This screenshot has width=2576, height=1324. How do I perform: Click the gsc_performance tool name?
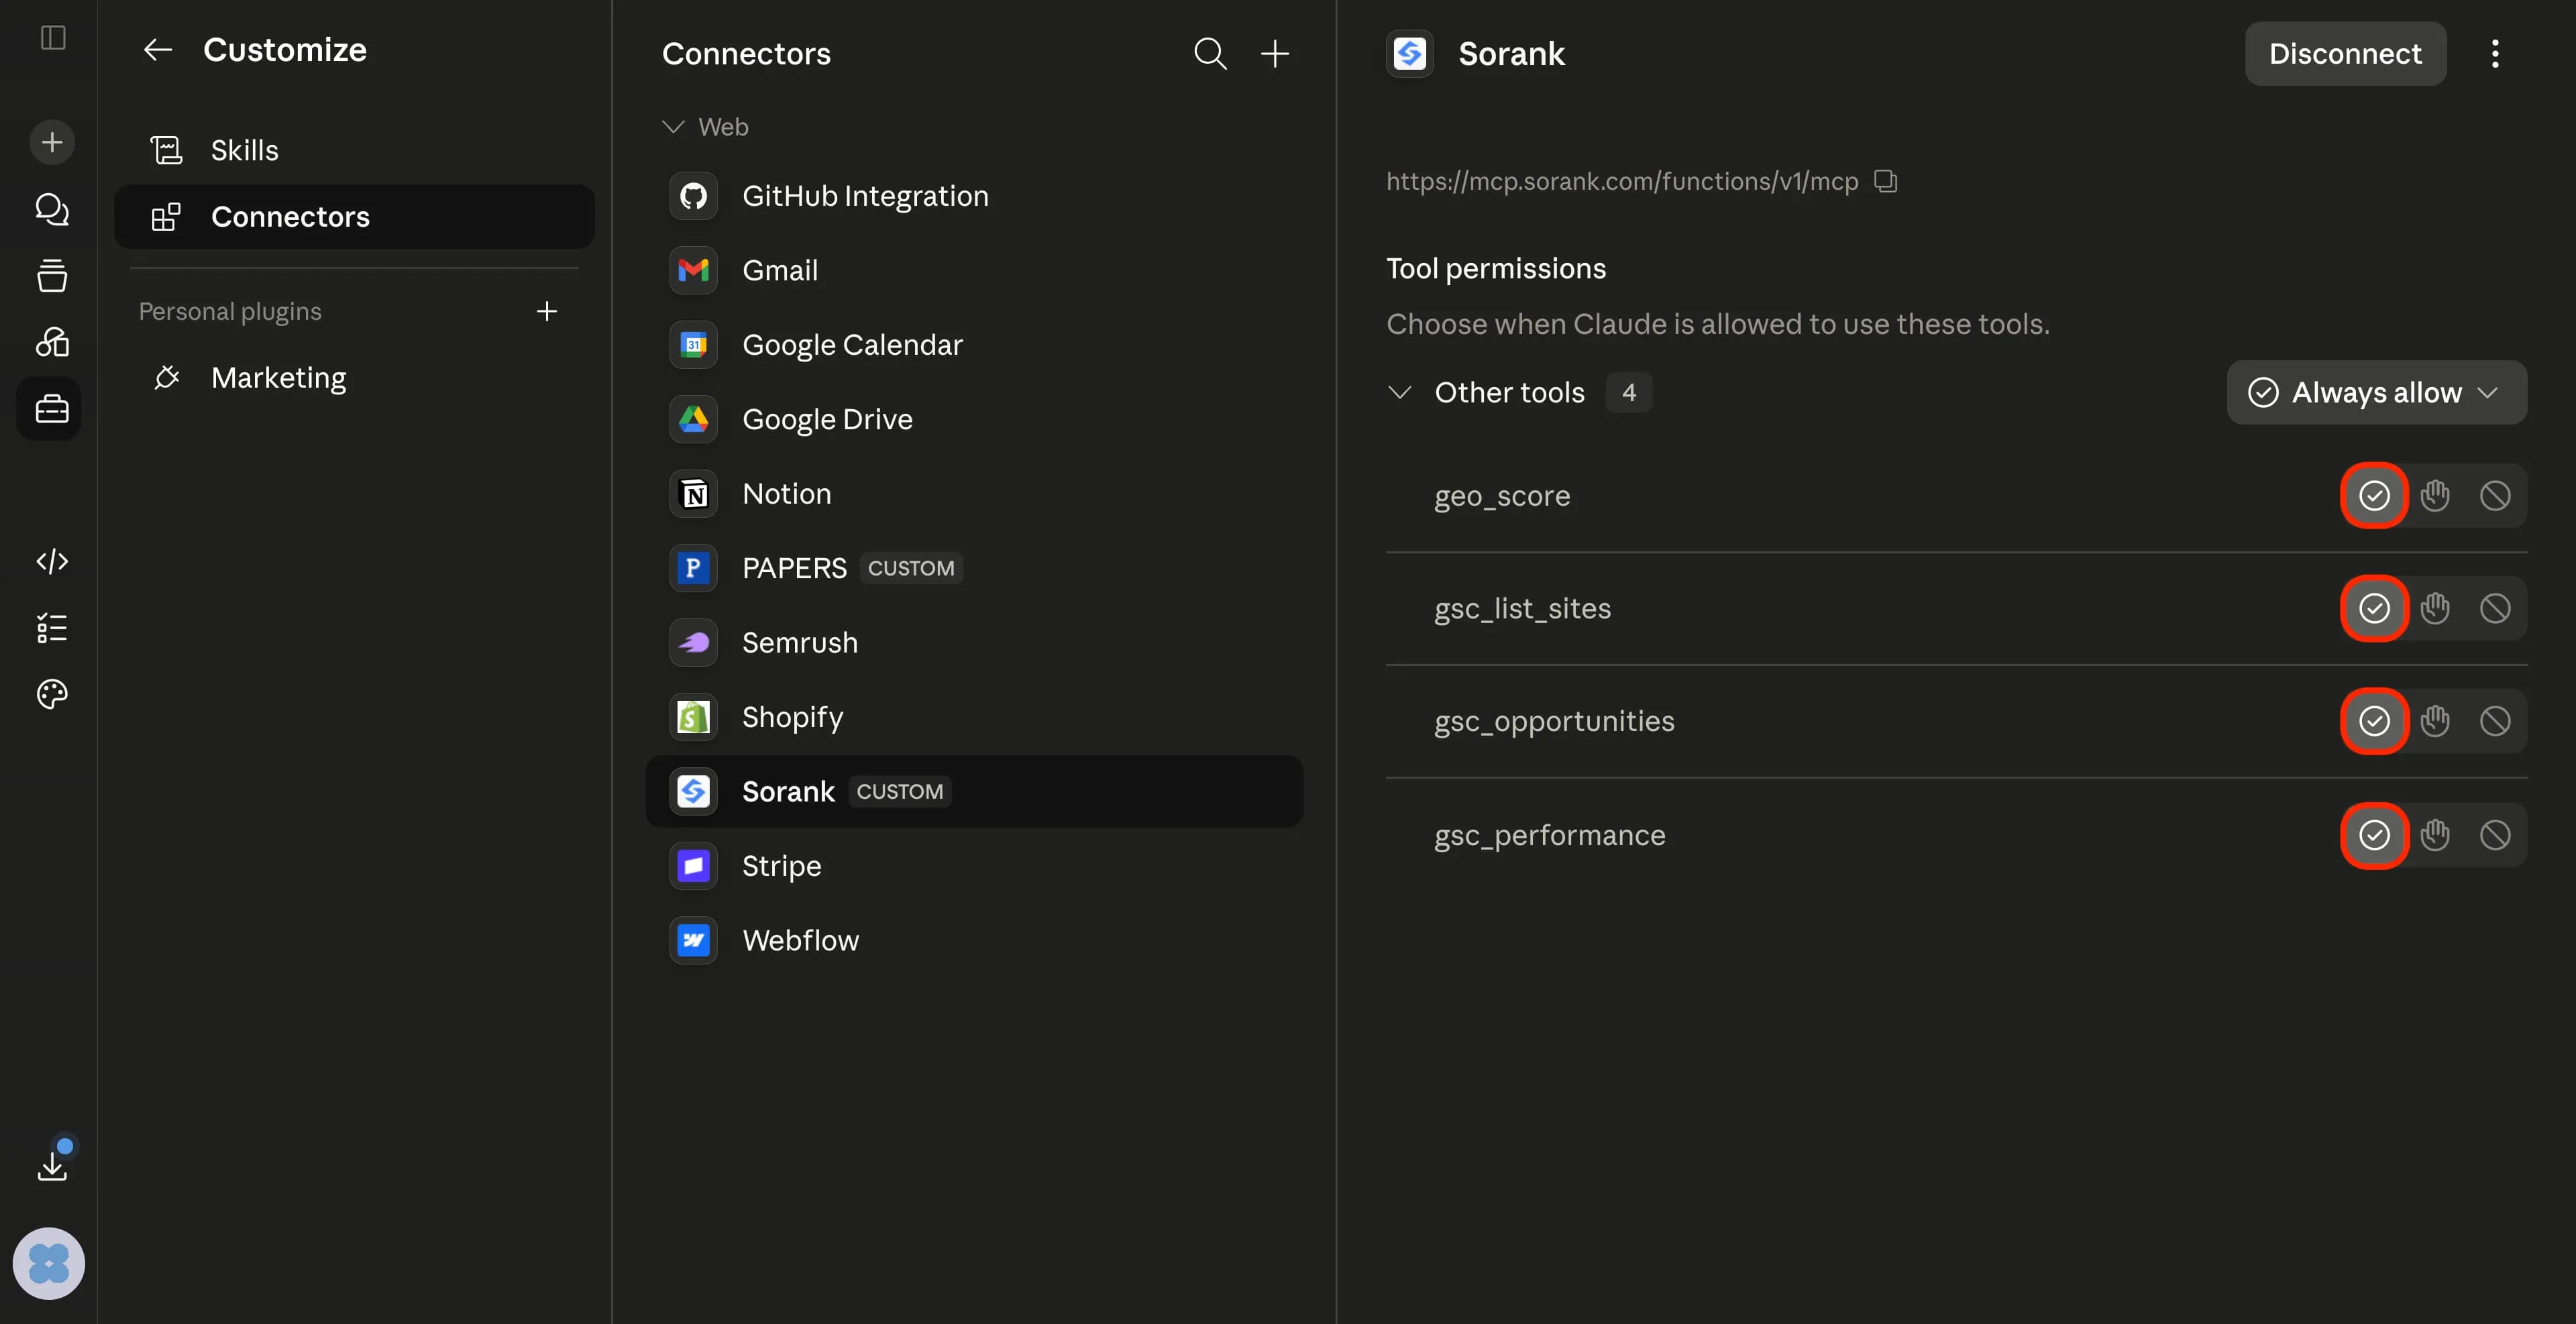(x=1550, y=836)
